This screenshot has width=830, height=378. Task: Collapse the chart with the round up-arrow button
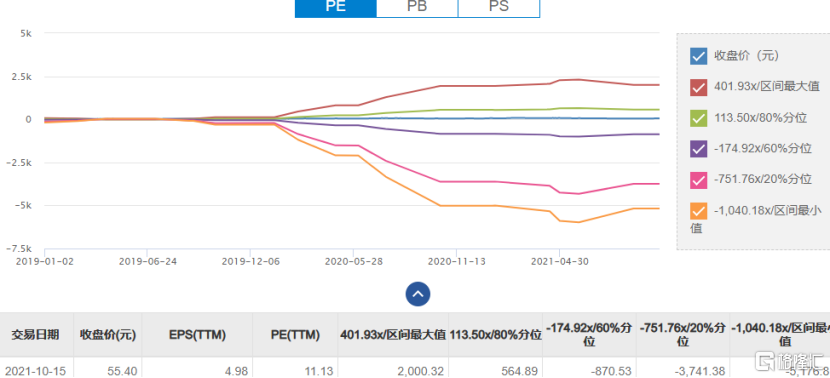(418, 294)
